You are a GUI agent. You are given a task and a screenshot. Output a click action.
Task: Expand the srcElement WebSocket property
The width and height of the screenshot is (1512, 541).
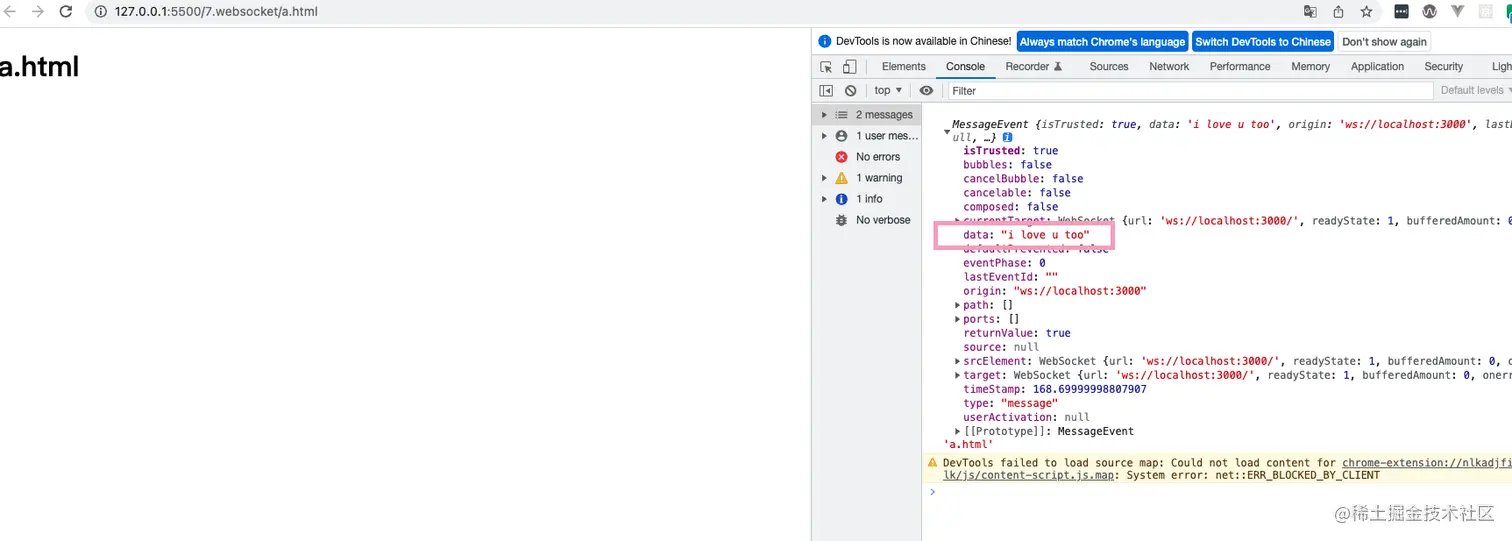click(x=958, y=361)
